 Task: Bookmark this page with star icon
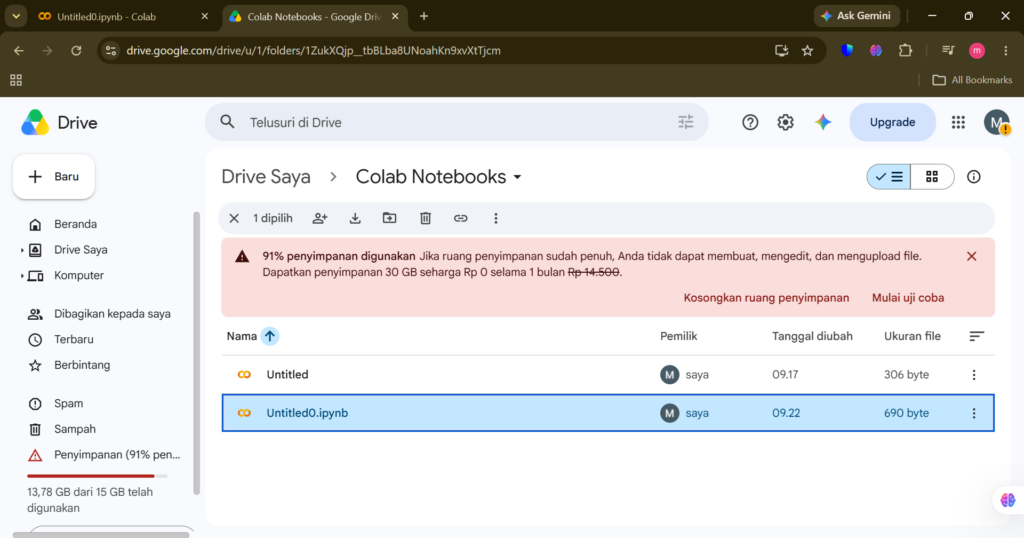(x=807, y=50)
